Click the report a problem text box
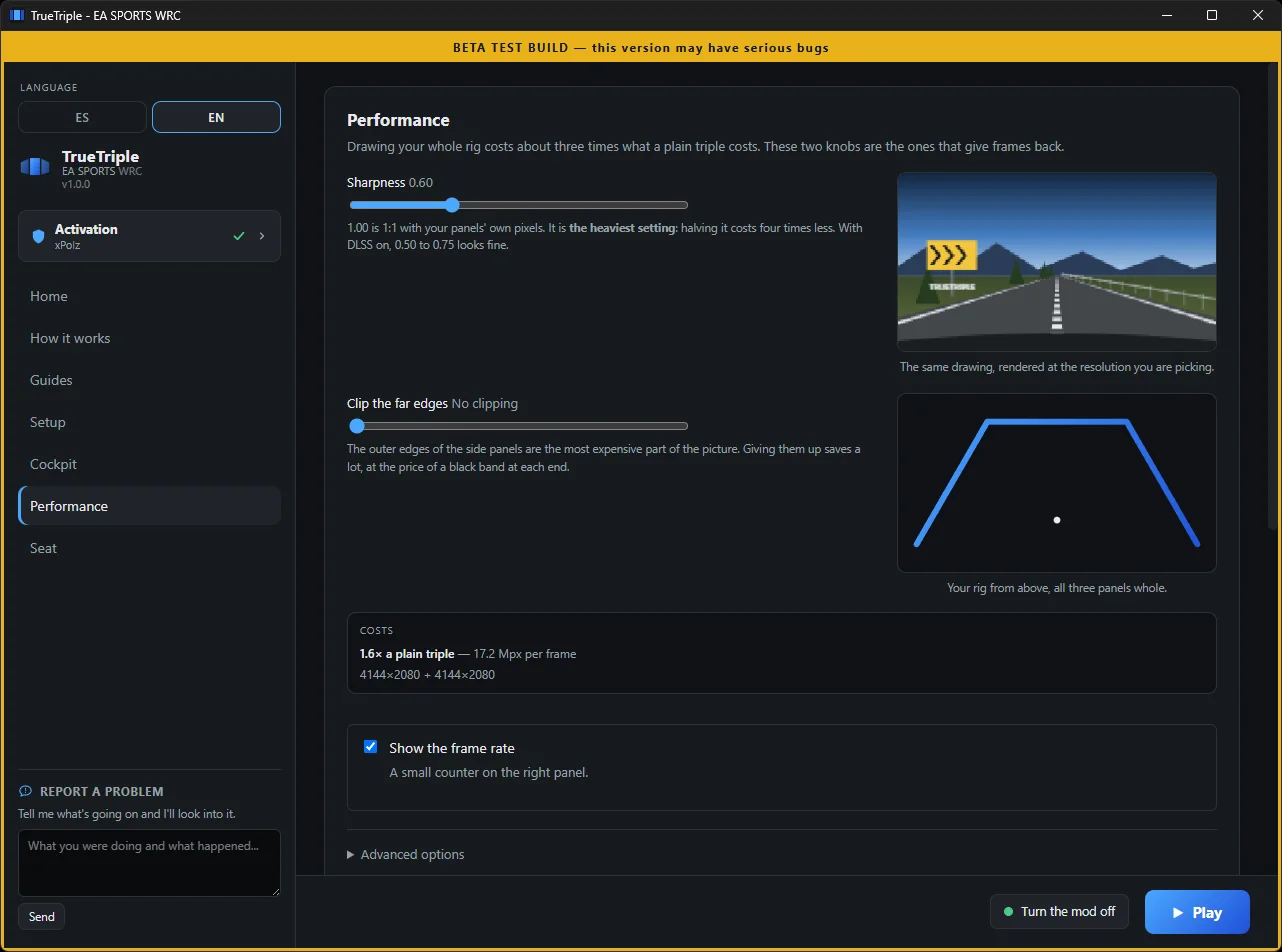Image resolution: width=1282 pixels, height=952 pixels. pyautogui.click(x=149, y=862)
